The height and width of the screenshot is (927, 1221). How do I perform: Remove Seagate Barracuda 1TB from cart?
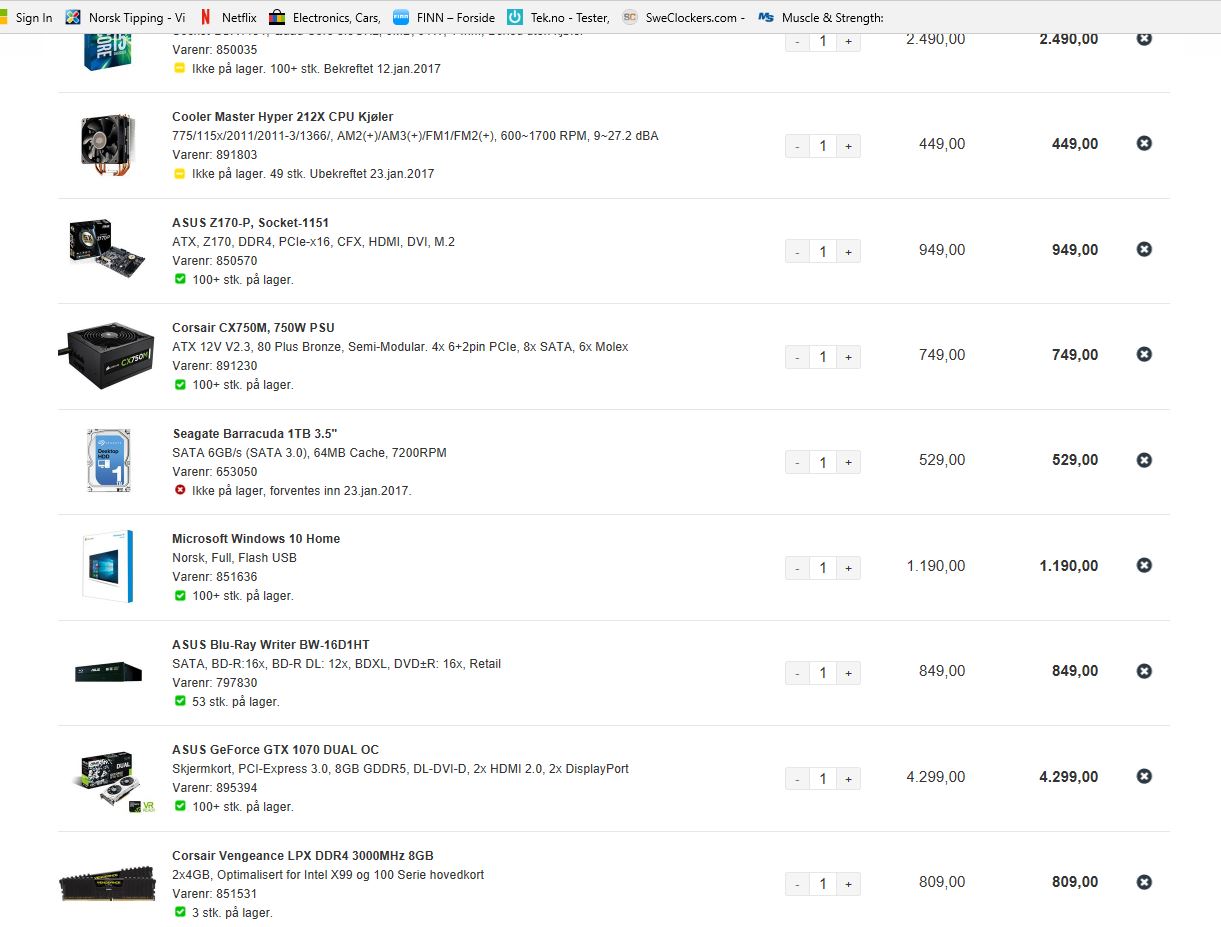pyautogui.click(x=1144, y=460)
